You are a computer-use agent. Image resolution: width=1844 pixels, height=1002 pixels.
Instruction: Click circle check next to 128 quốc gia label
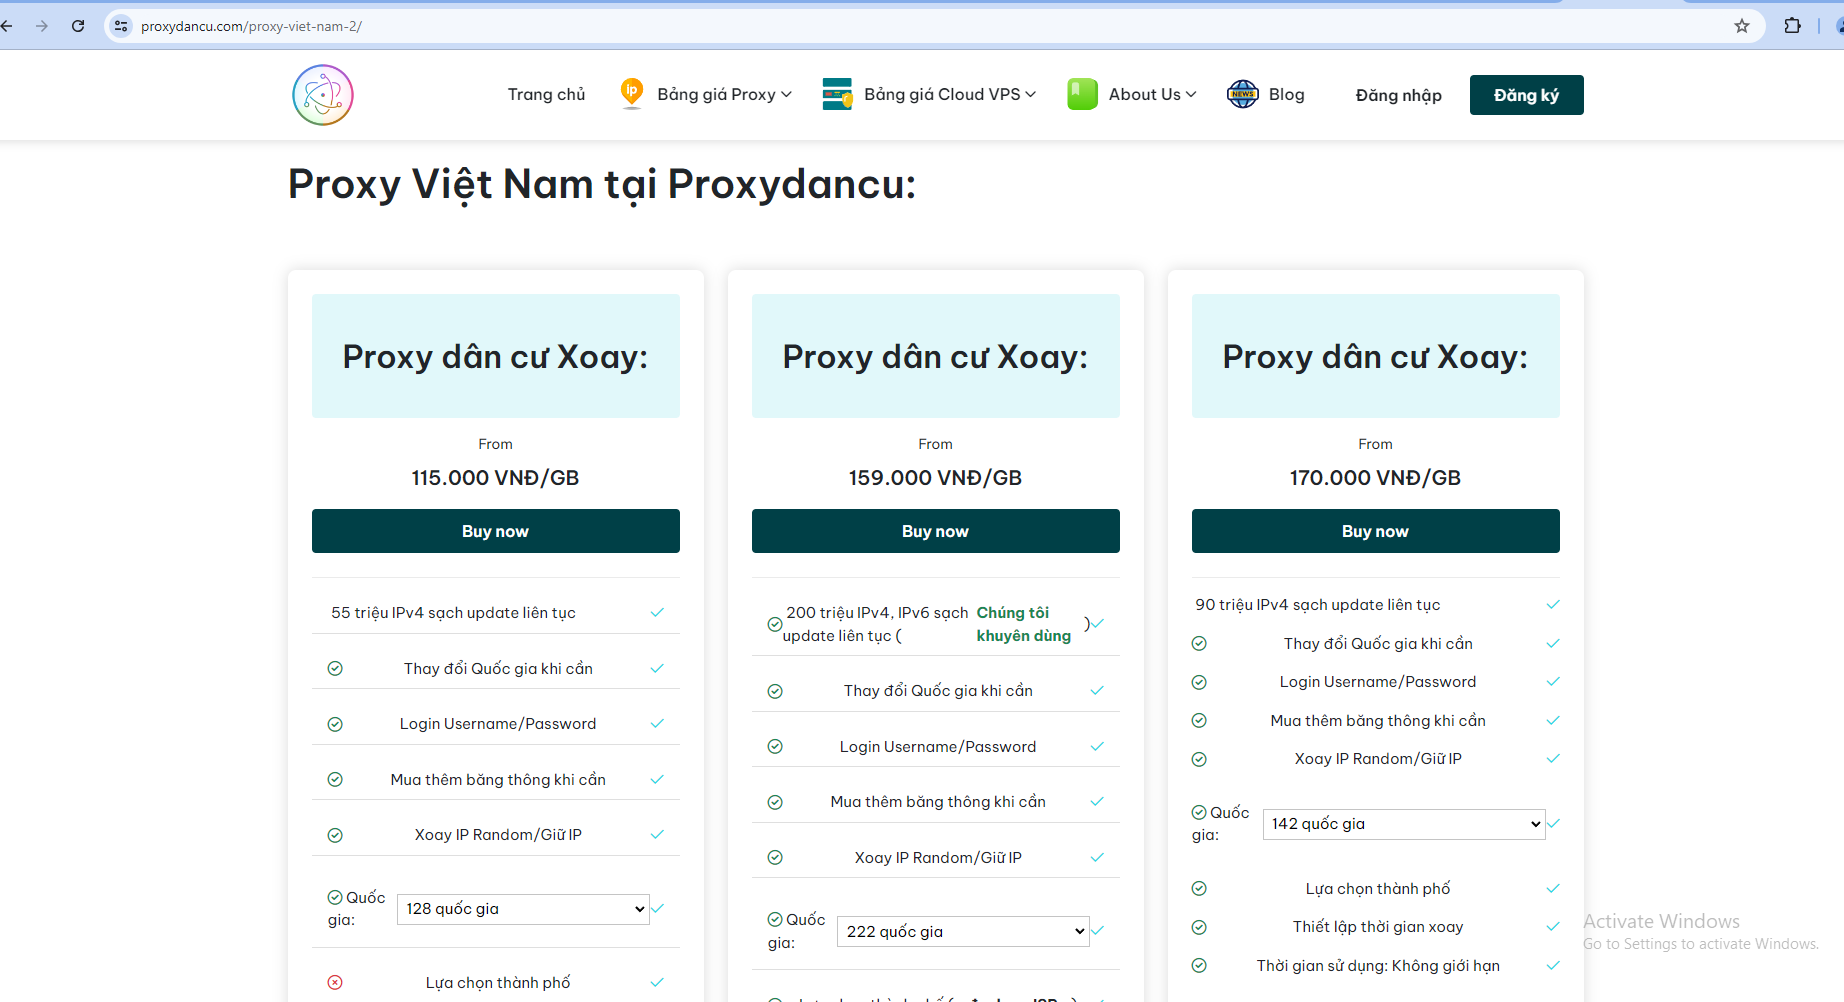pyautogui.click(x=335, y=897)
